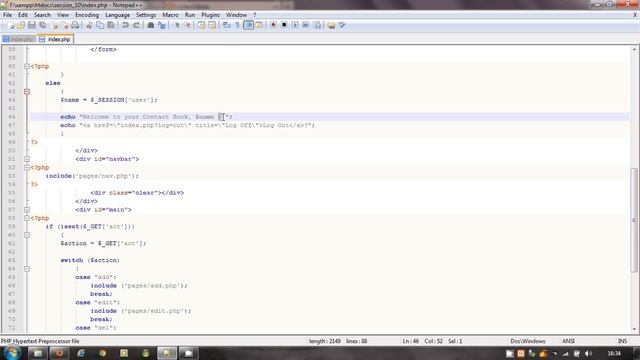Toggle synchronized vertical scrolling
Image resolution: width=640 pixels, height=360 pixels.
(x=202, y=25)
